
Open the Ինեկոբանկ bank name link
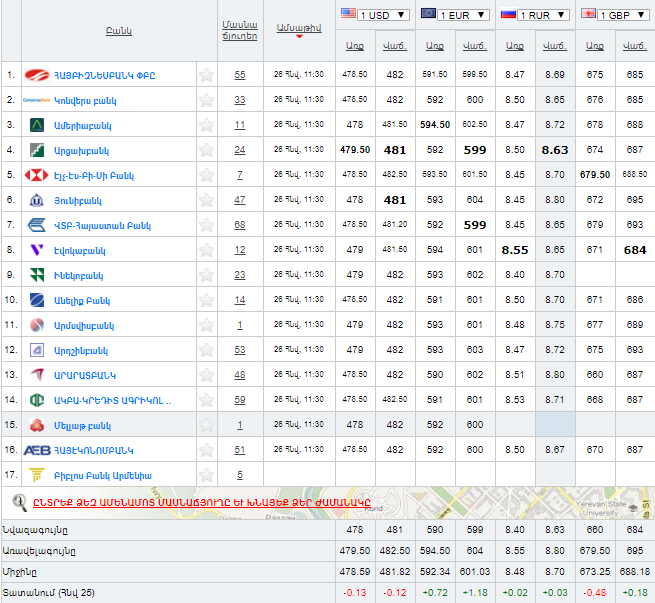coord(79,276)
